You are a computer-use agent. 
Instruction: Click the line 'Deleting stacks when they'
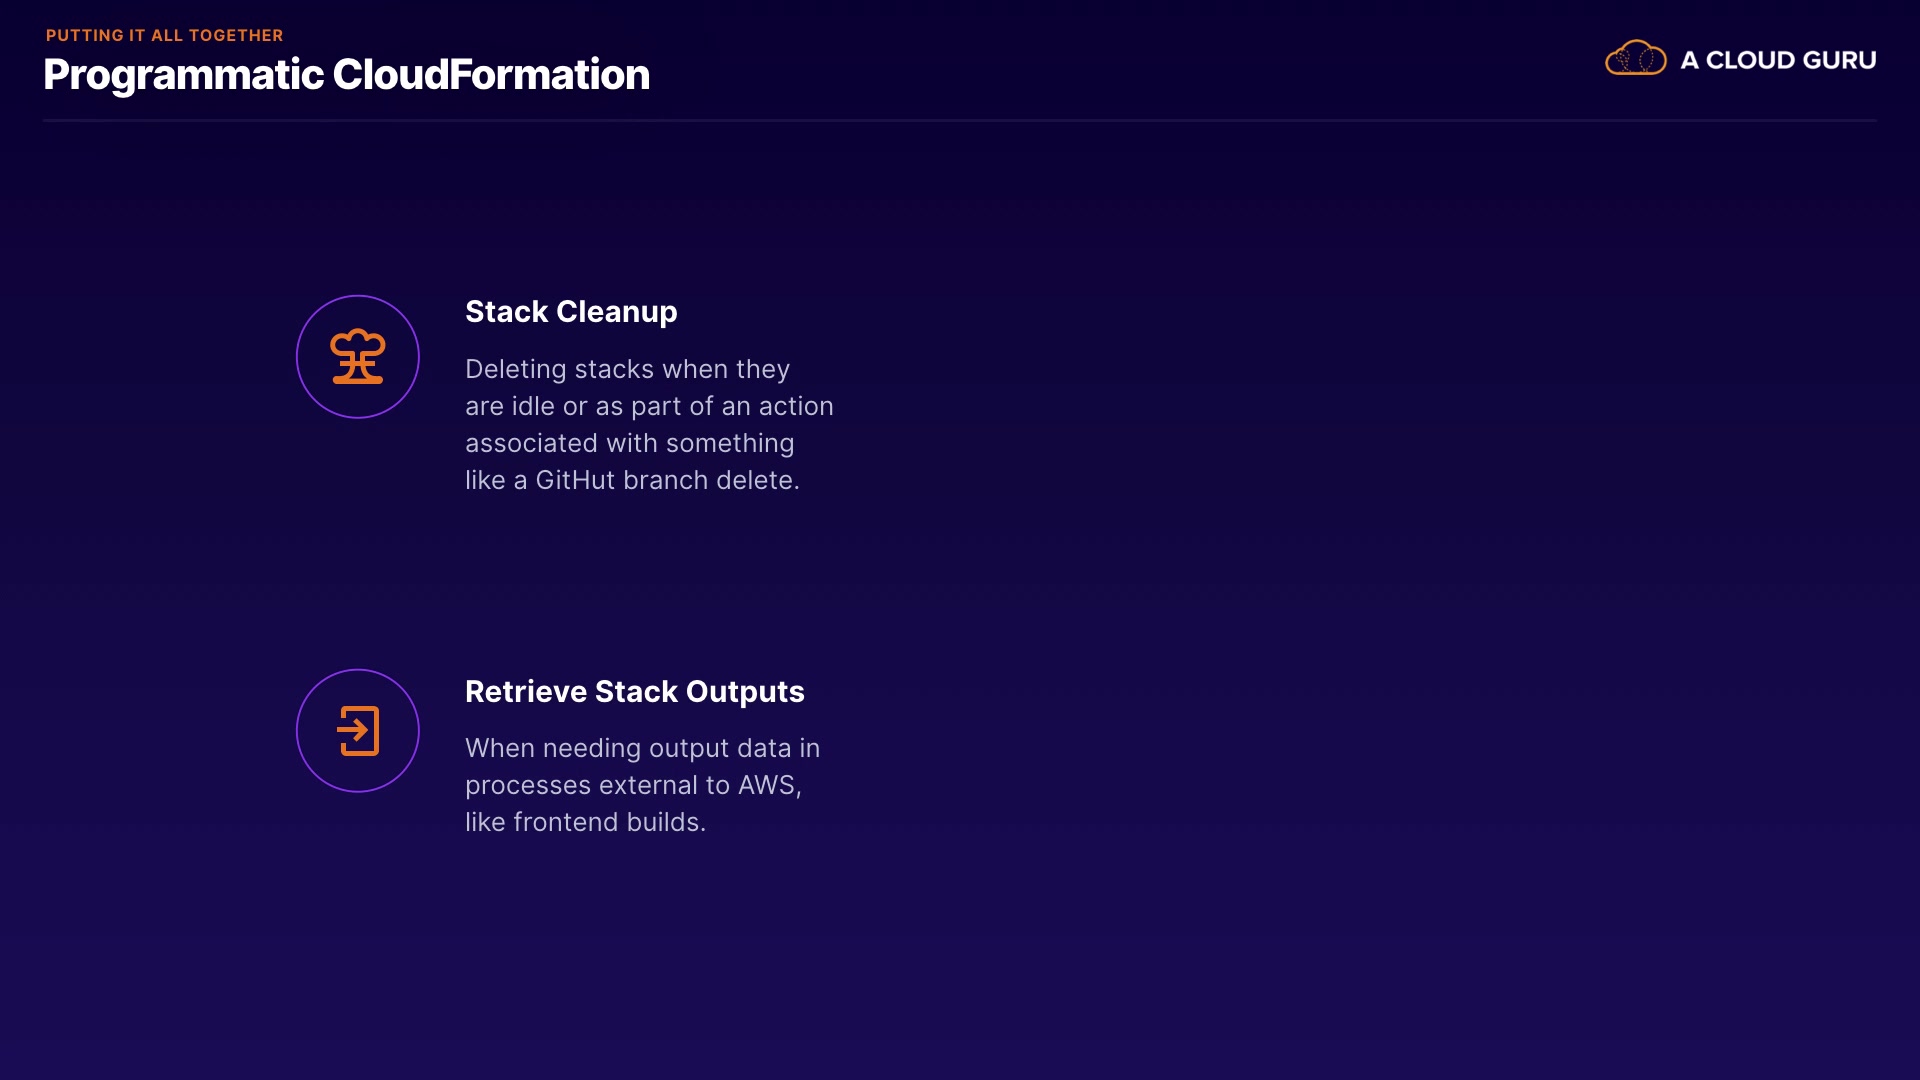[627, 369]
